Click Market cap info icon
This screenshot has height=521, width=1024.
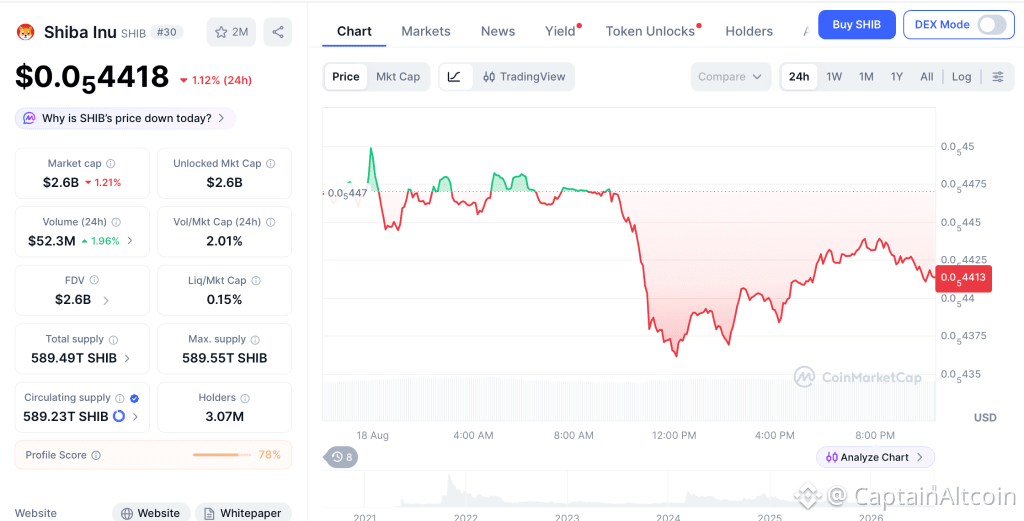[111, 164]
